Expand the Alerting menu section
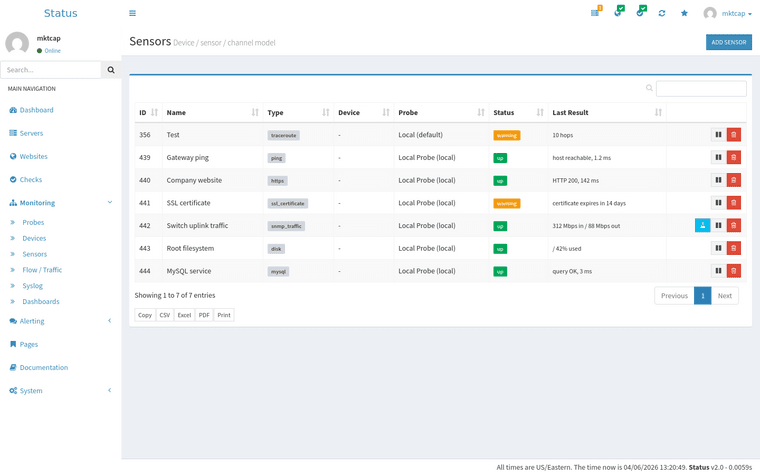Screen dimensions: 760x475 61,321
